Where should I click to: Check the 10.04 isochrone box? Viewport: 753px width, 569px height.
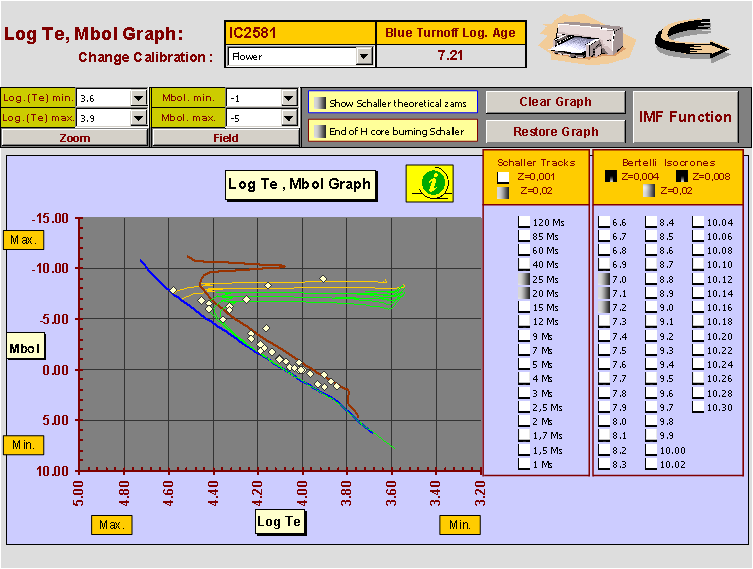point(698,222)
